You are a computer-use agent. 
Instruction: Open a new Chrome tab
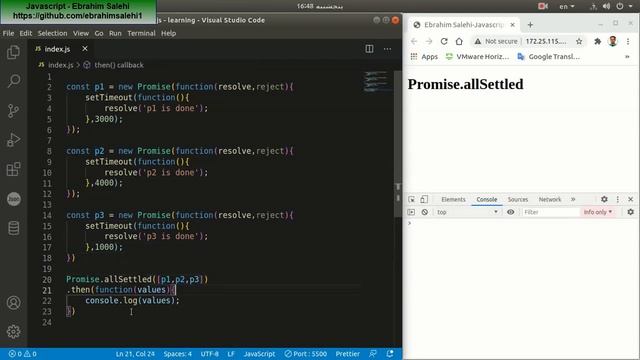[x=530, y=25]
